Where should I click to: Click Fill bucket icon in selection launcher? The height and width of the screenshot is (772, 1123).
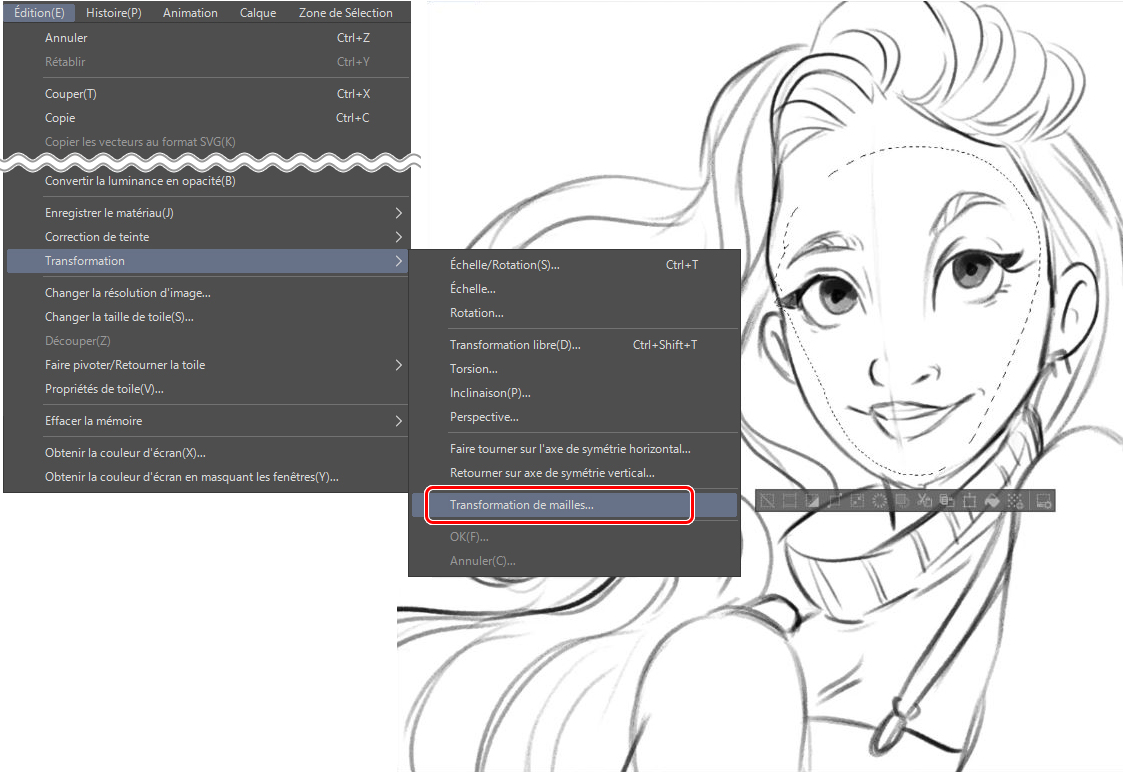pos(992,500)
